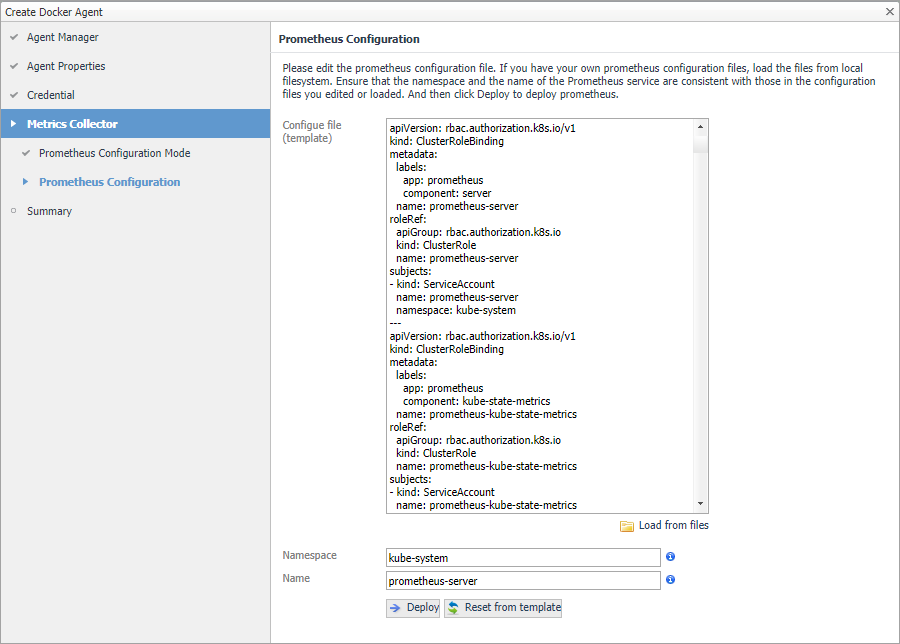Click the checkmark beside Prometheus Configuration Mode
The width and height of the screenshot is (900, 644).
[26, 154]
